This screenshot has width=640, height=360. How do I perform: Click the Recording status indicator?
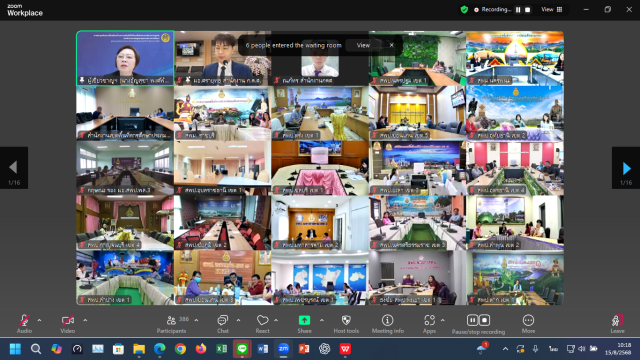[x=492, y=9]
